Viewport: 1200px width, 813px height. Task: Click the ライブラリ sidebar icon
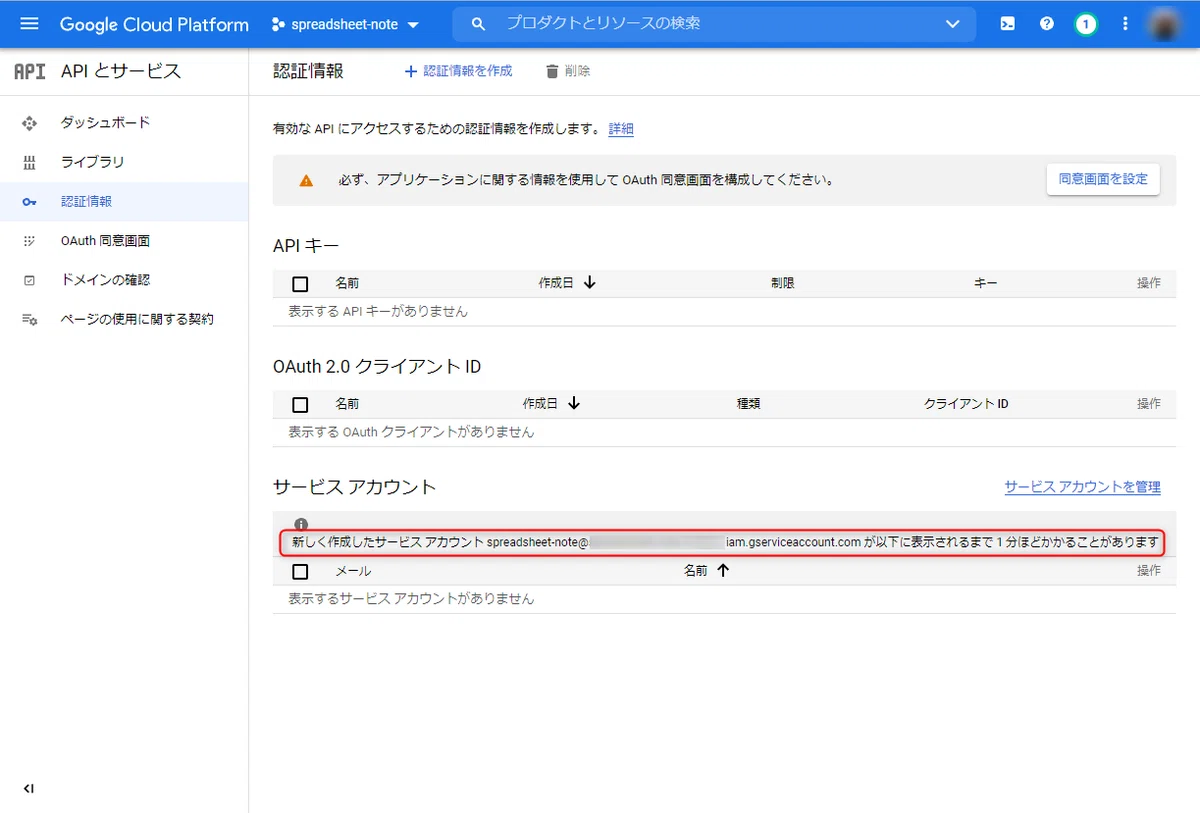click(x=29, y=162)
